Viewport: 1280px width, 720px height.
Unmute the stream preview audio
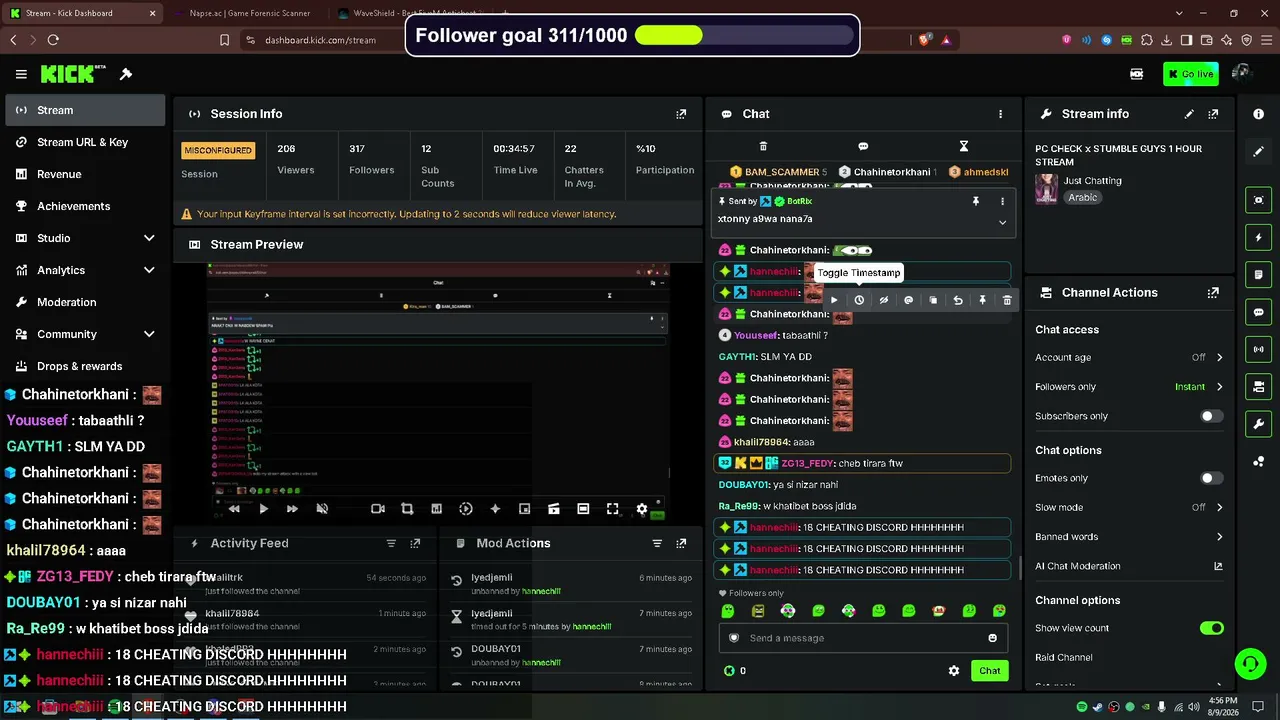click(x=322, y=509)
